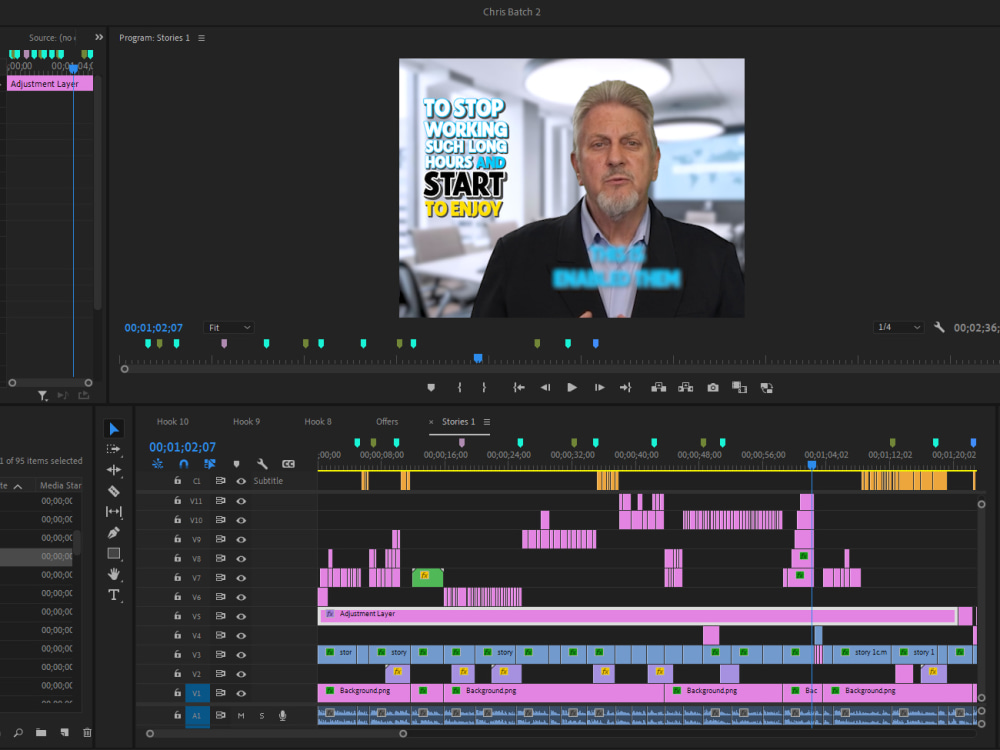1000x750 pixels.
Task: Switch to the Hook 8 sequence tab
Action: [318, 422]
